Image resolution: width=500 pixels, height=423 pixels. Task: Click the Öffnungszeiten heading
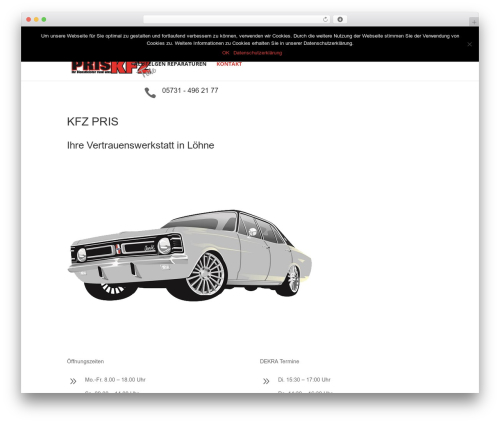85,361
